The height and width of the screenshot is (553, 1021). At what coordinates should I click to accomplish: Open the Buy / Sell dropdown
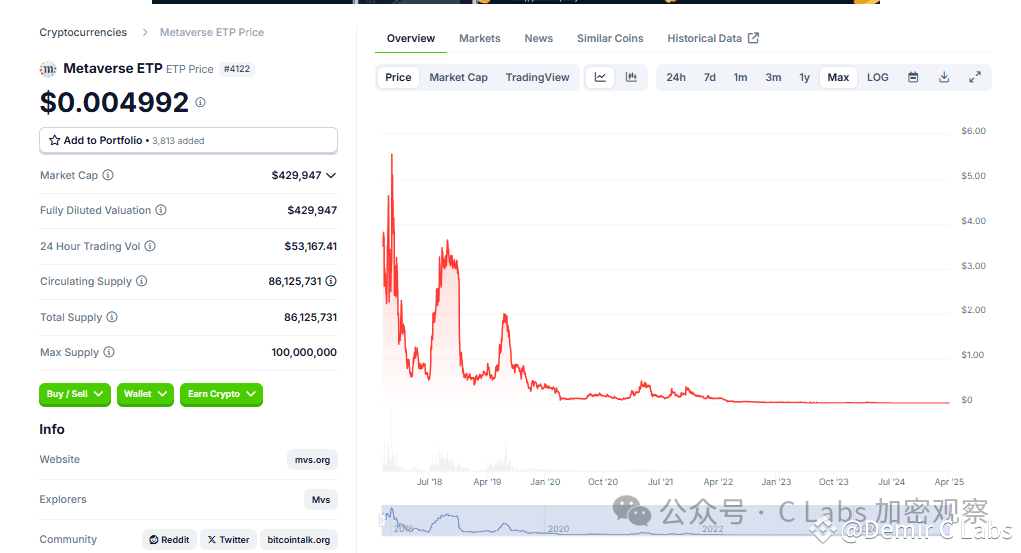(75, 394)
